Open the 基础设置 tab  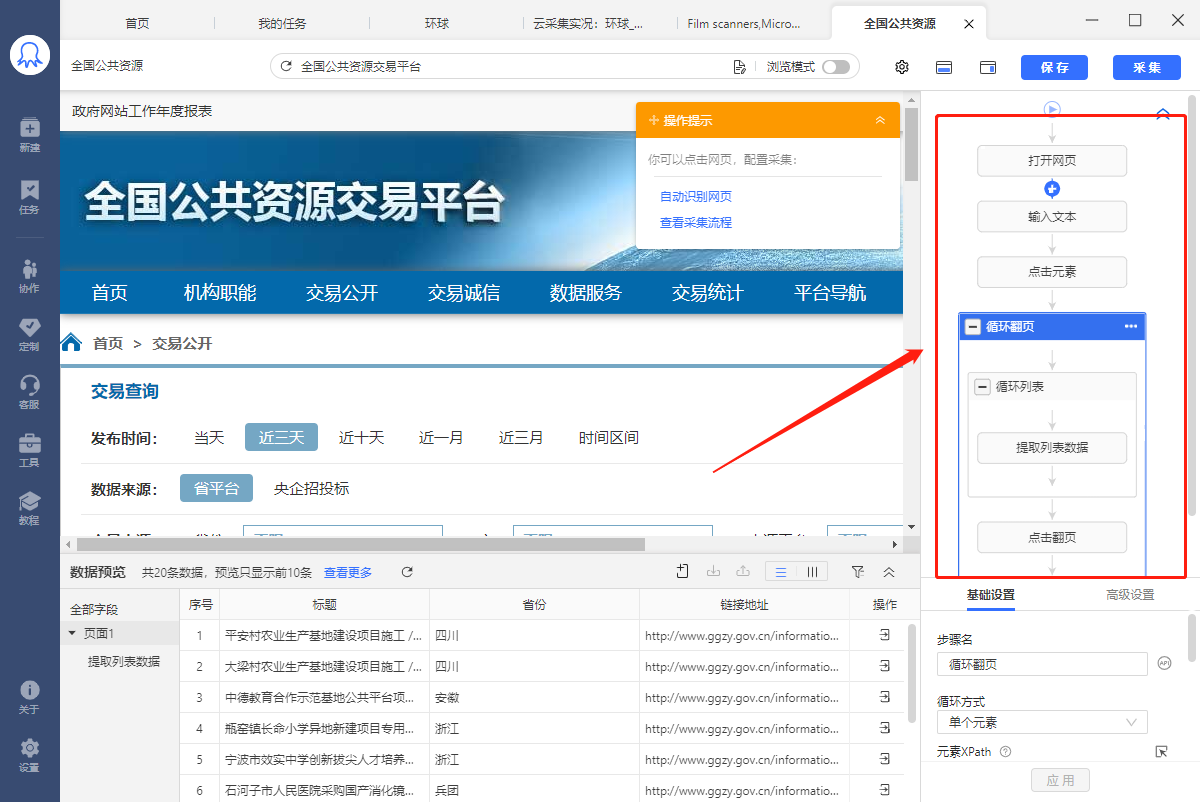(x=990, y=594)
